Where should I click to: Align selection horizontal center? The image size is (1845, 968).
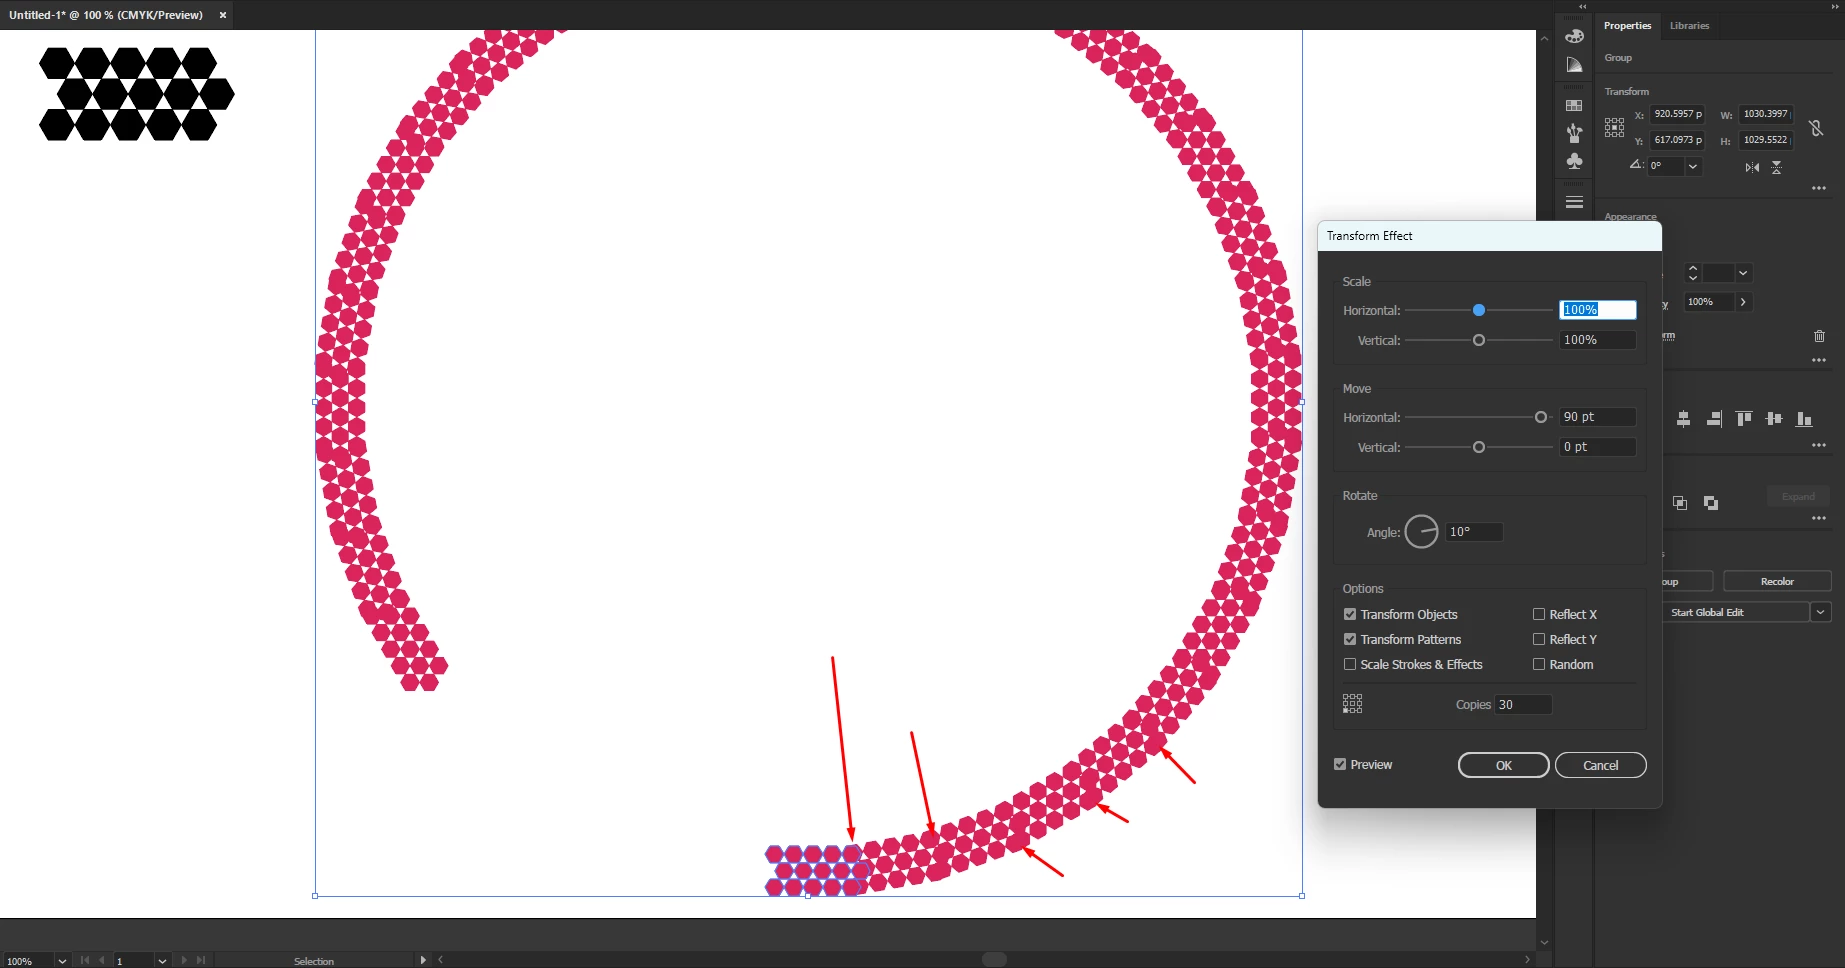tap(1684, 419)
